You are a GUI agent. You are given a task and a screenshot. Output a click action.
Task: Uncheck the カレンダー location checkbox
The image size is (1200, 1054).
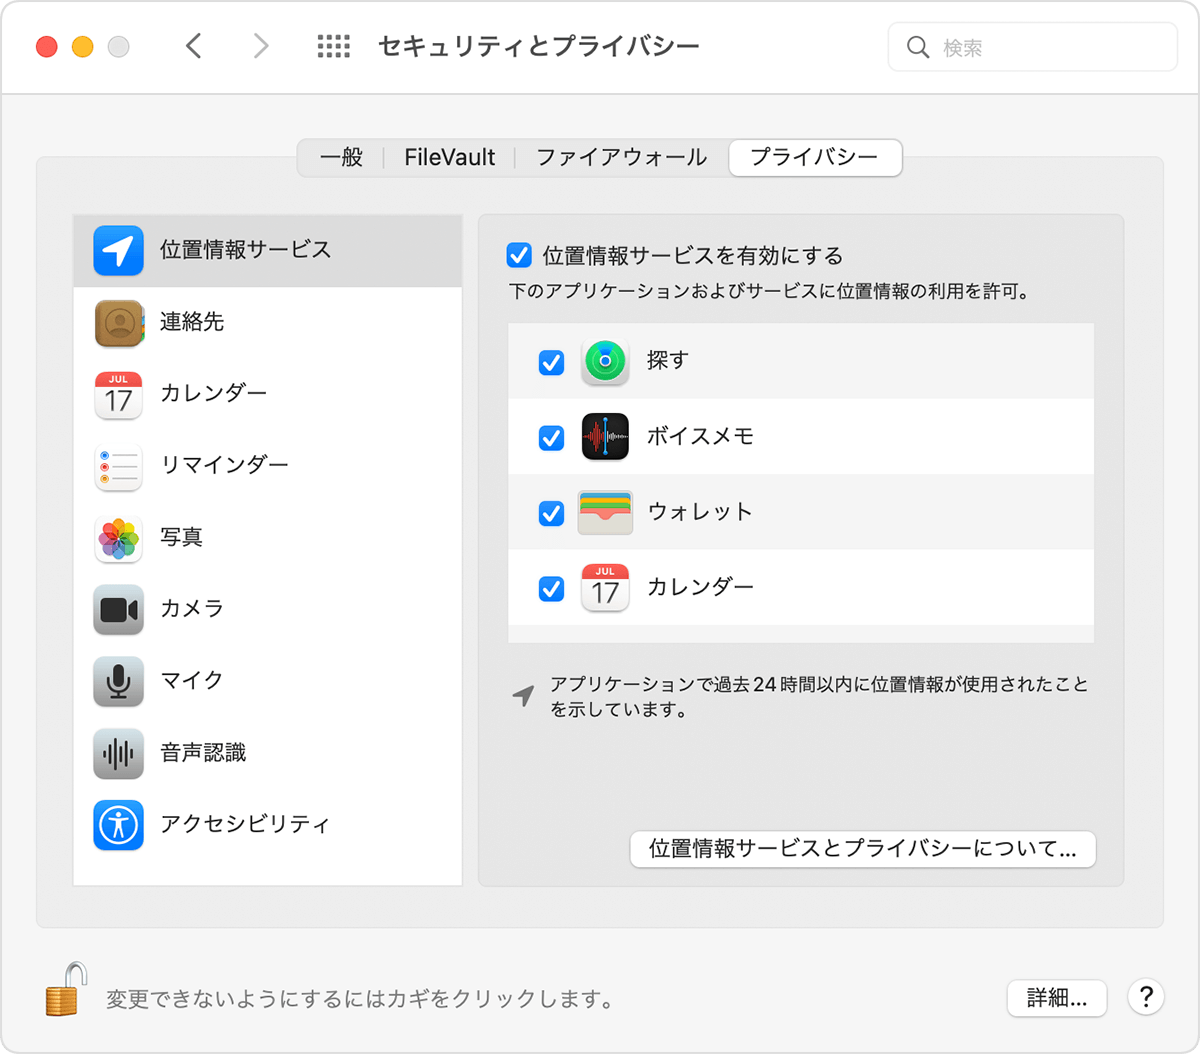551,588
